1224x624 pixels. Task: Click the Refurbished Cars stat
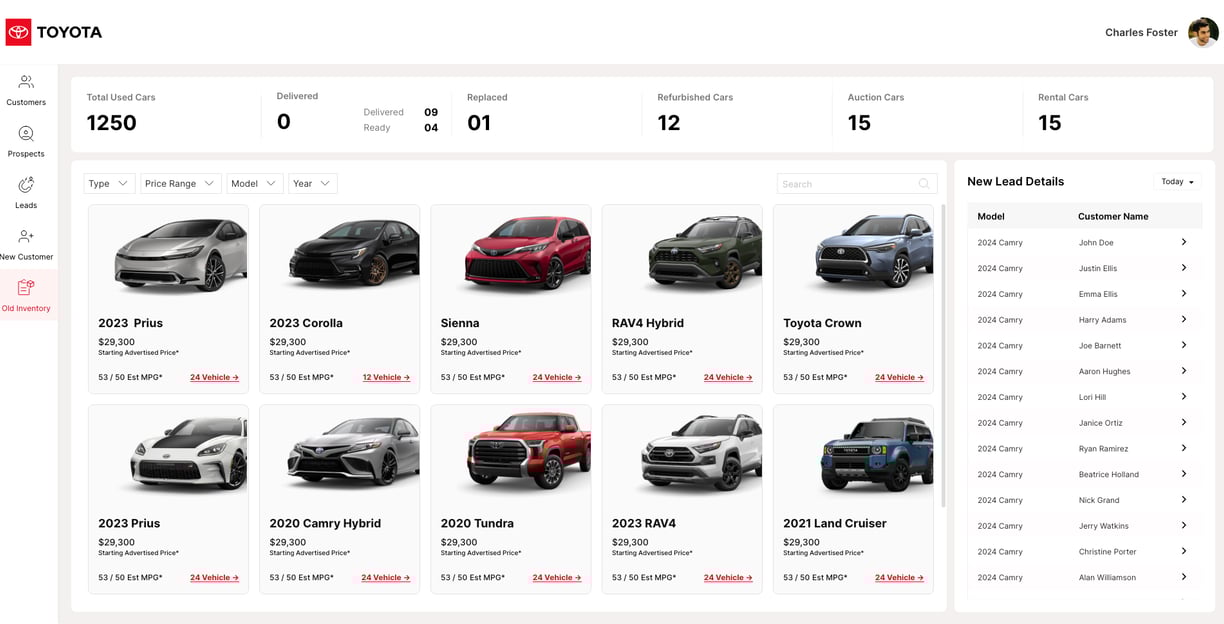click(695, 113)
